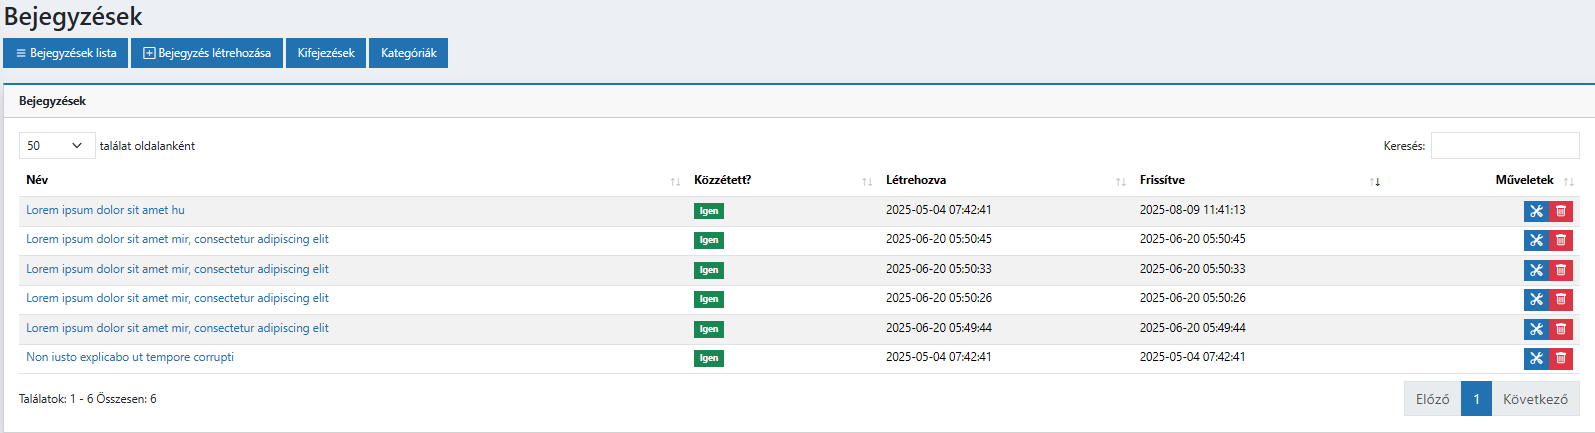The height and width of the screenshot is (433, 1595).
Task: Delete the "Non iusto explicabo" entry
Action: tap(1561, 358)
